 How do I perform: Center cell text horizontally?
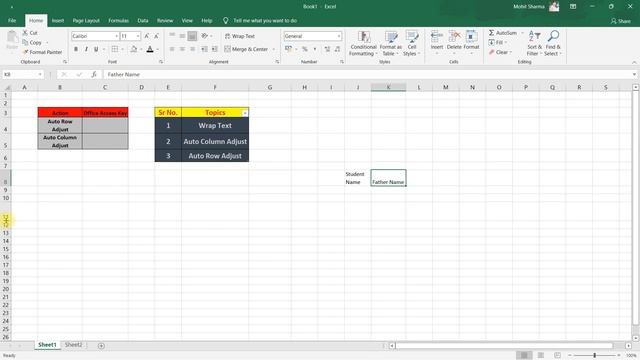pyautogui.click(x=182, y=49)
